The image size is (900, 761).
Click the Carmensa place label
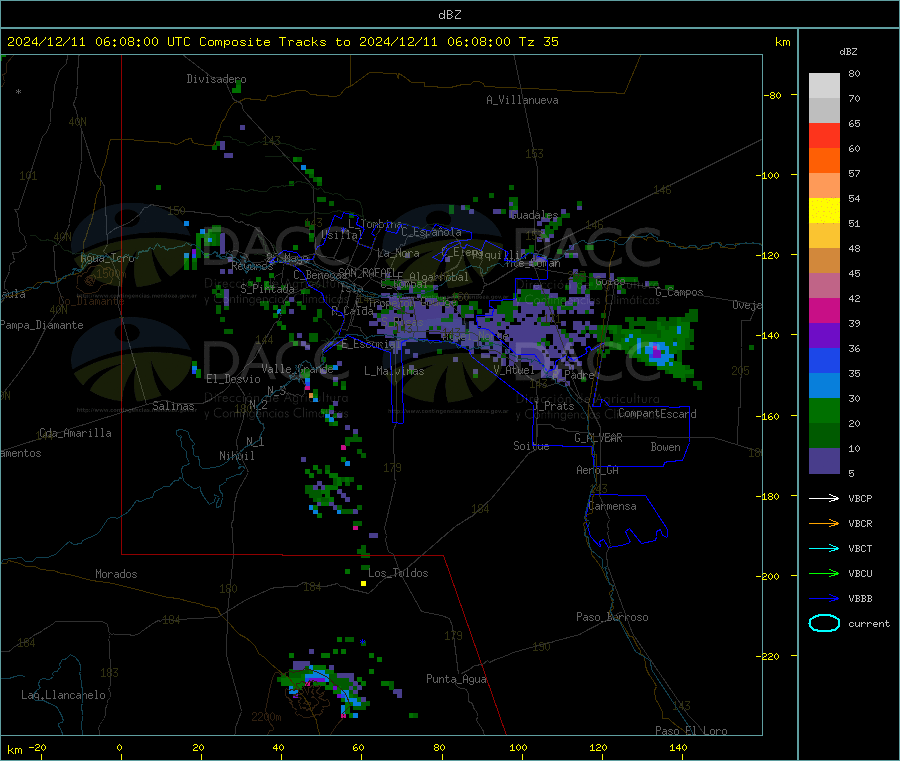[x=612, y=506]
